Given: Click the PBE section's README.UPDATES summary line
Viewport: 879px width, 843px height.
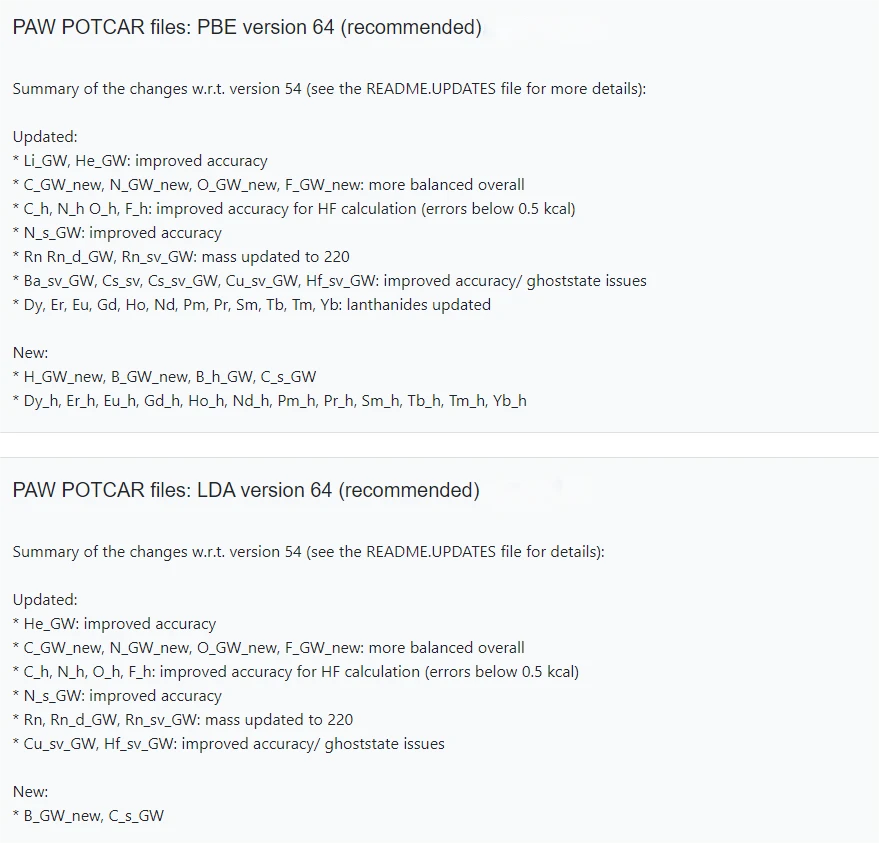Looking at the screenshot, I should [329, 89].
